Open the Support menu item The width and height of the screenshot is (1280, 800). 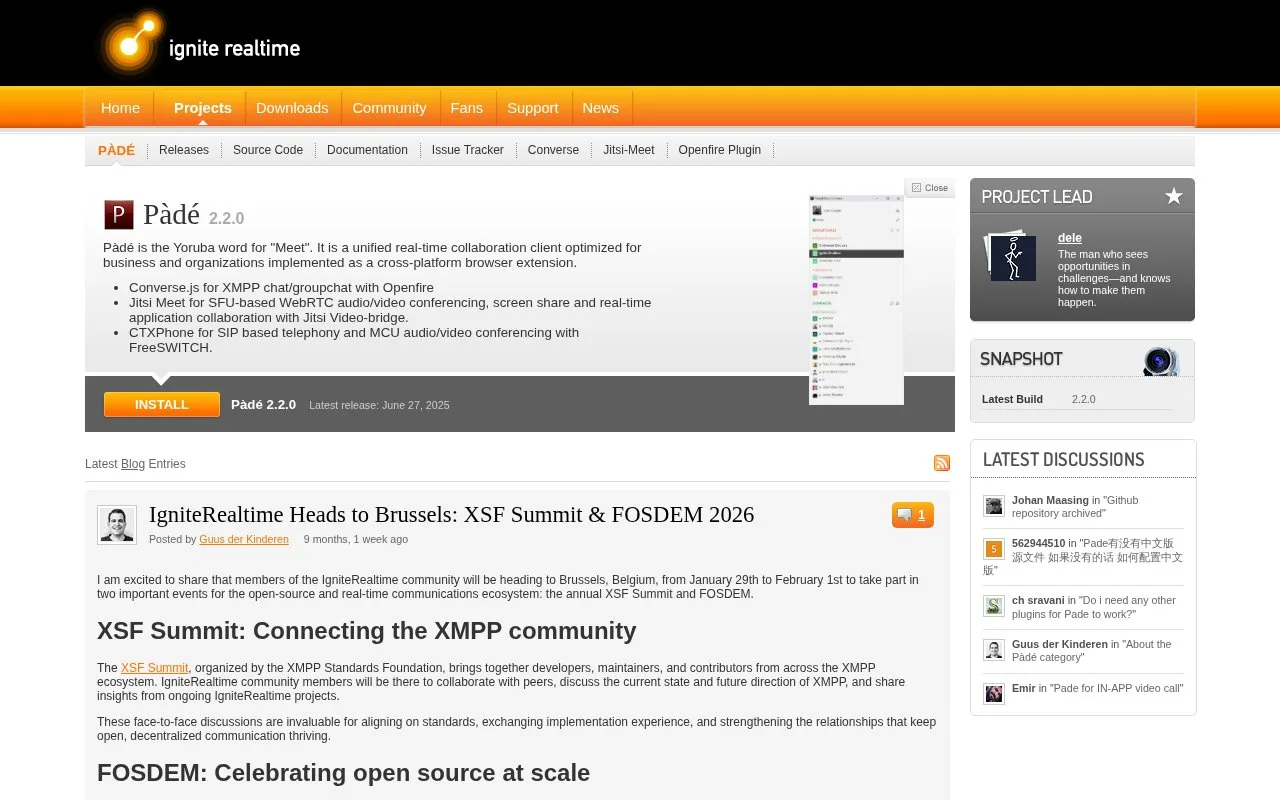[532, 108]
